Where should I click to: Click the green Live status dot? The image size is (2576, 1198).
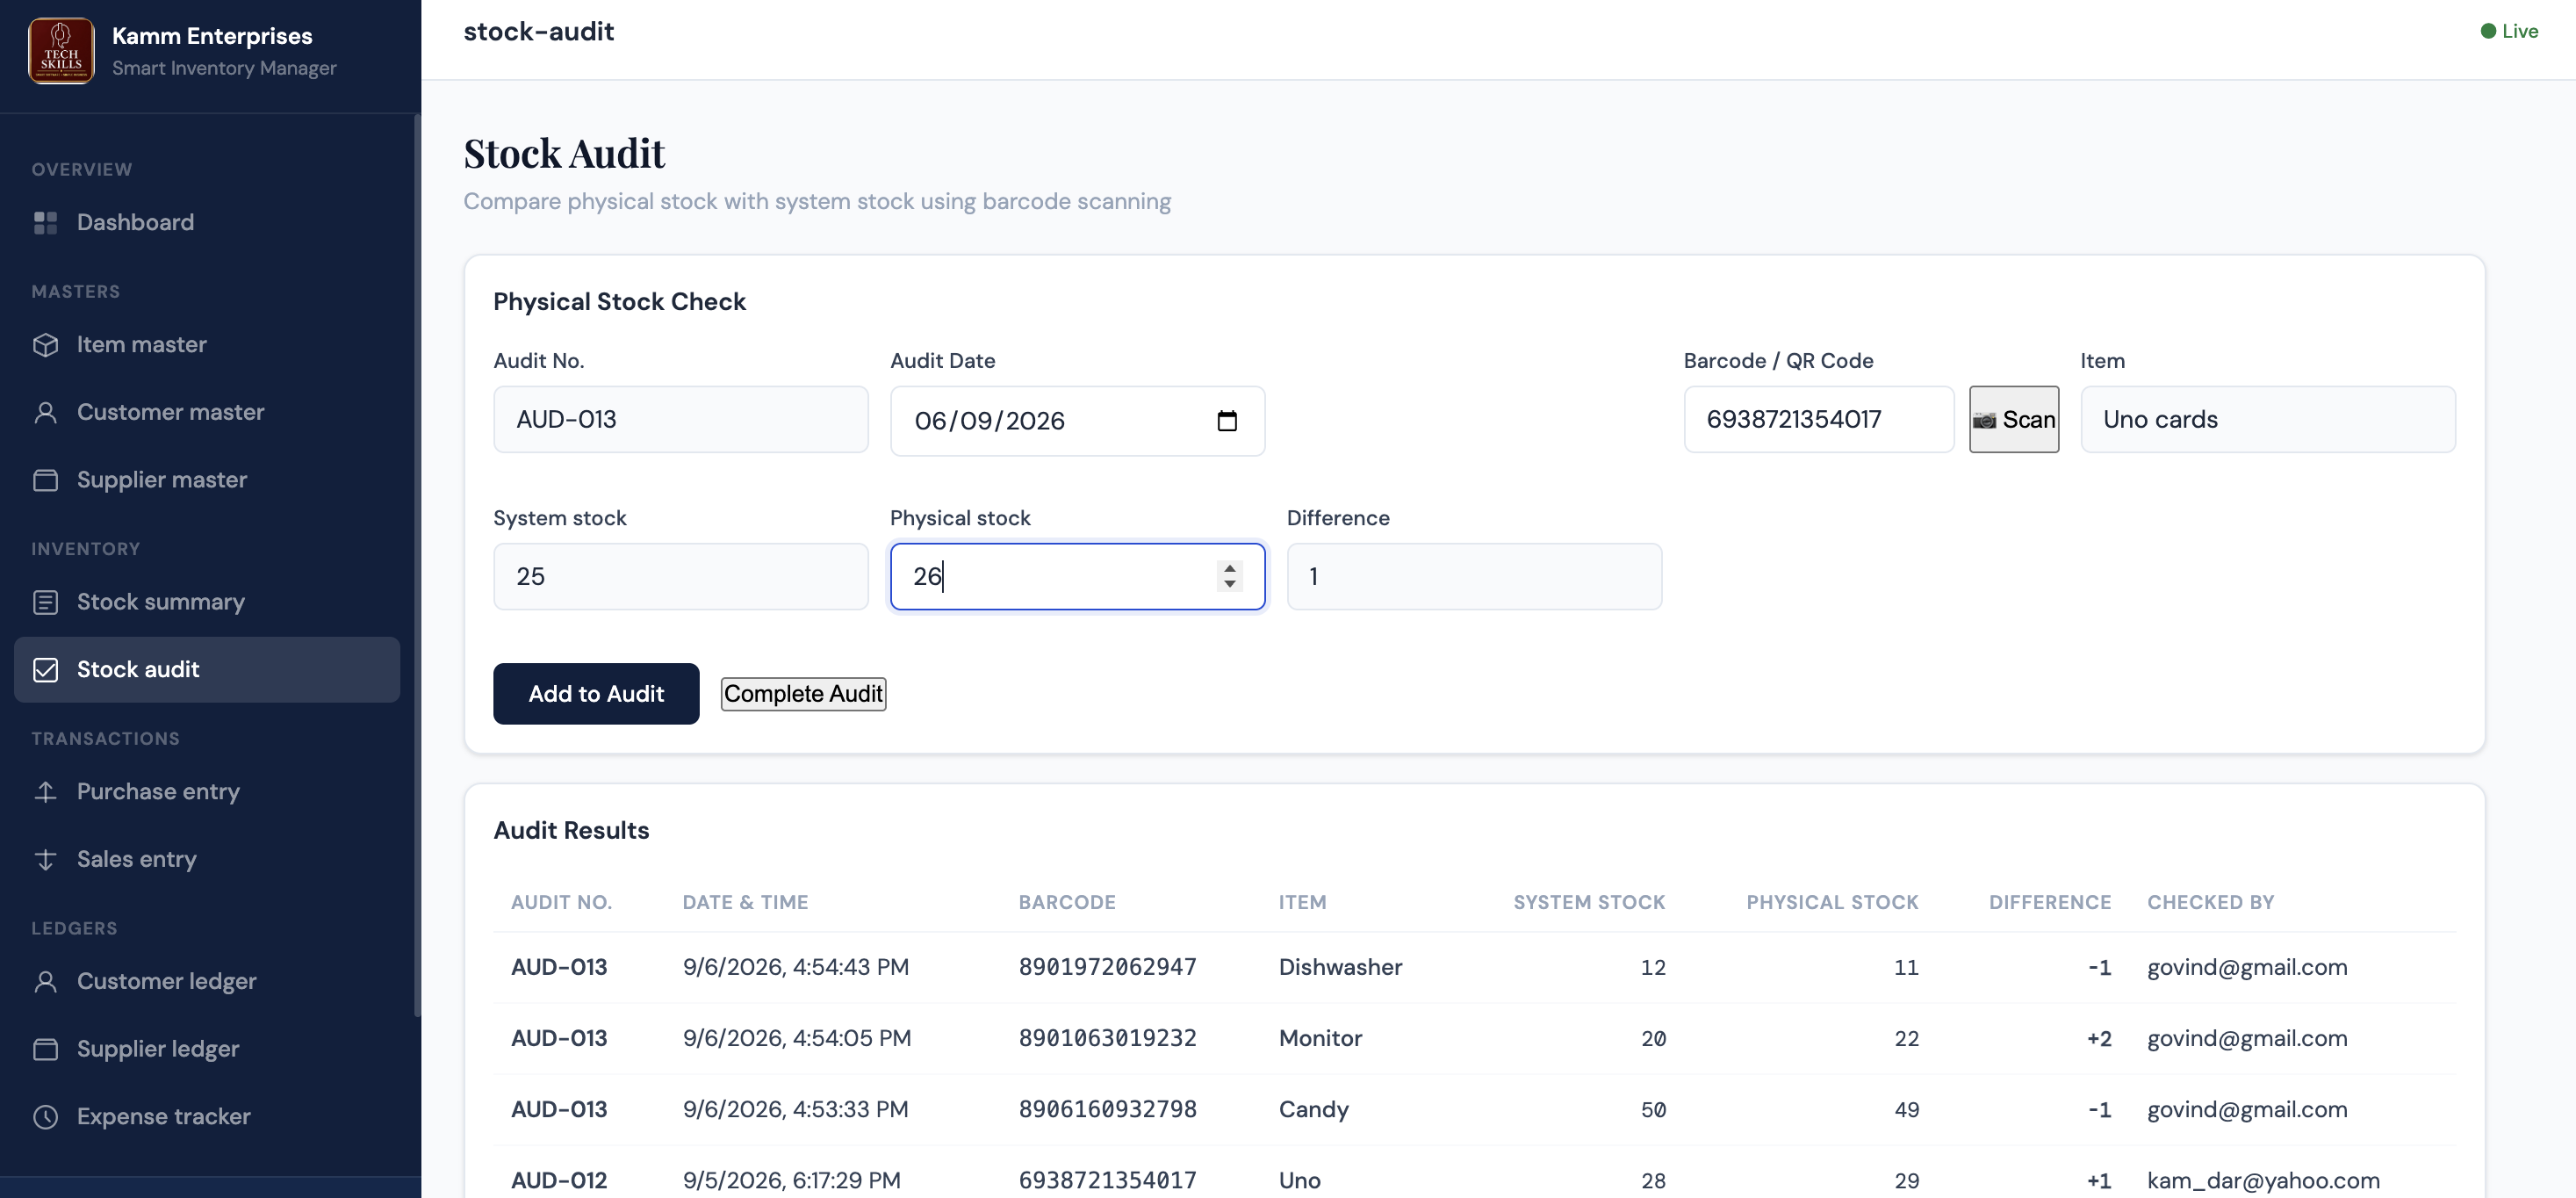[x=2488, y=31]
